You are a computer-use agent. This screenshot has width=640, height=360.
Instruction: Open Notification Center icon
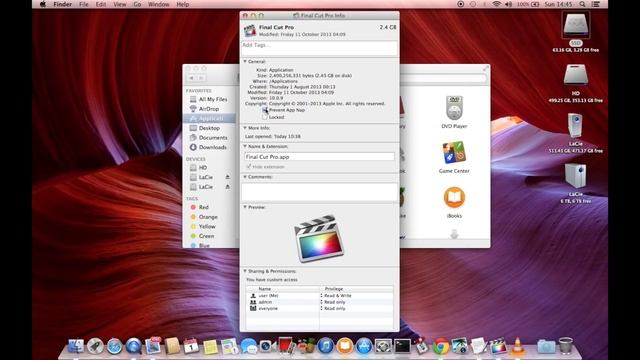(x=596, y=4)
